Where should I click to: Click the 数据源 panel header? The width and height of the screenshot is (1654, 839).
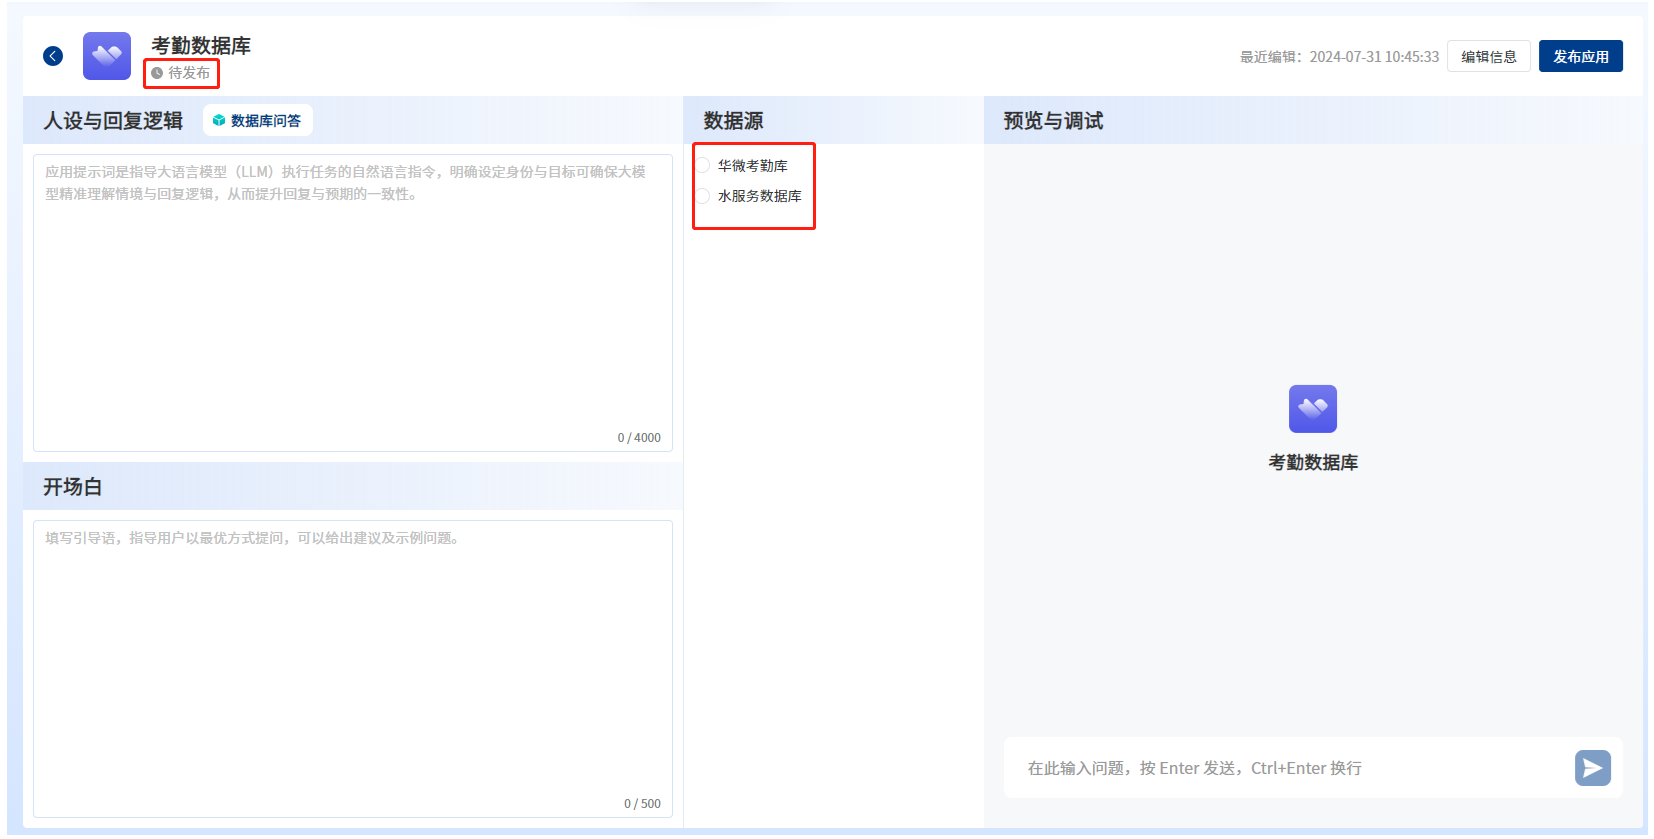pyautogui.click(x=733, y=121)
